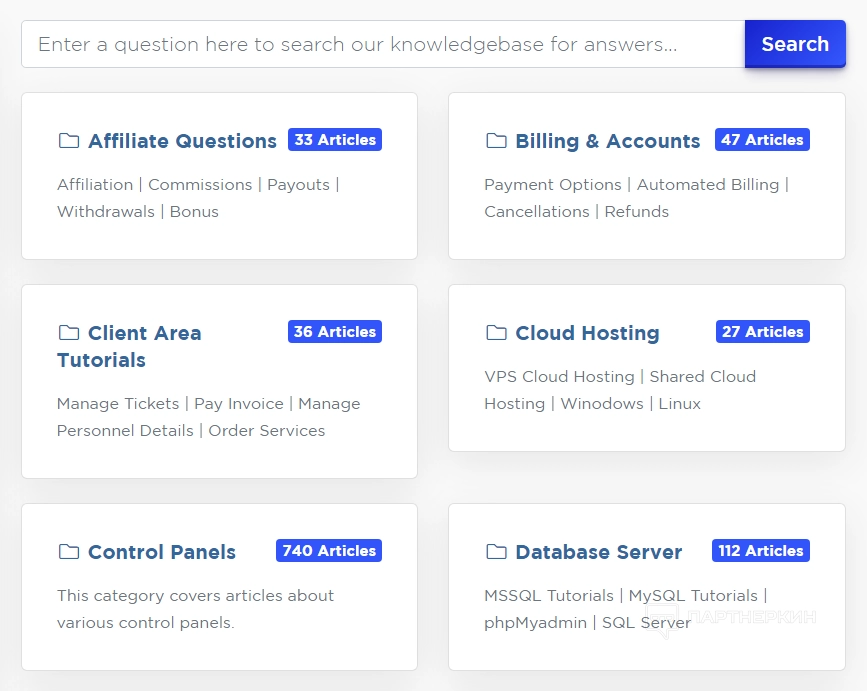867x691 pixels.
Task: Click the folder icon beside Affiliate Questions
Action: (x=68, y=141)
